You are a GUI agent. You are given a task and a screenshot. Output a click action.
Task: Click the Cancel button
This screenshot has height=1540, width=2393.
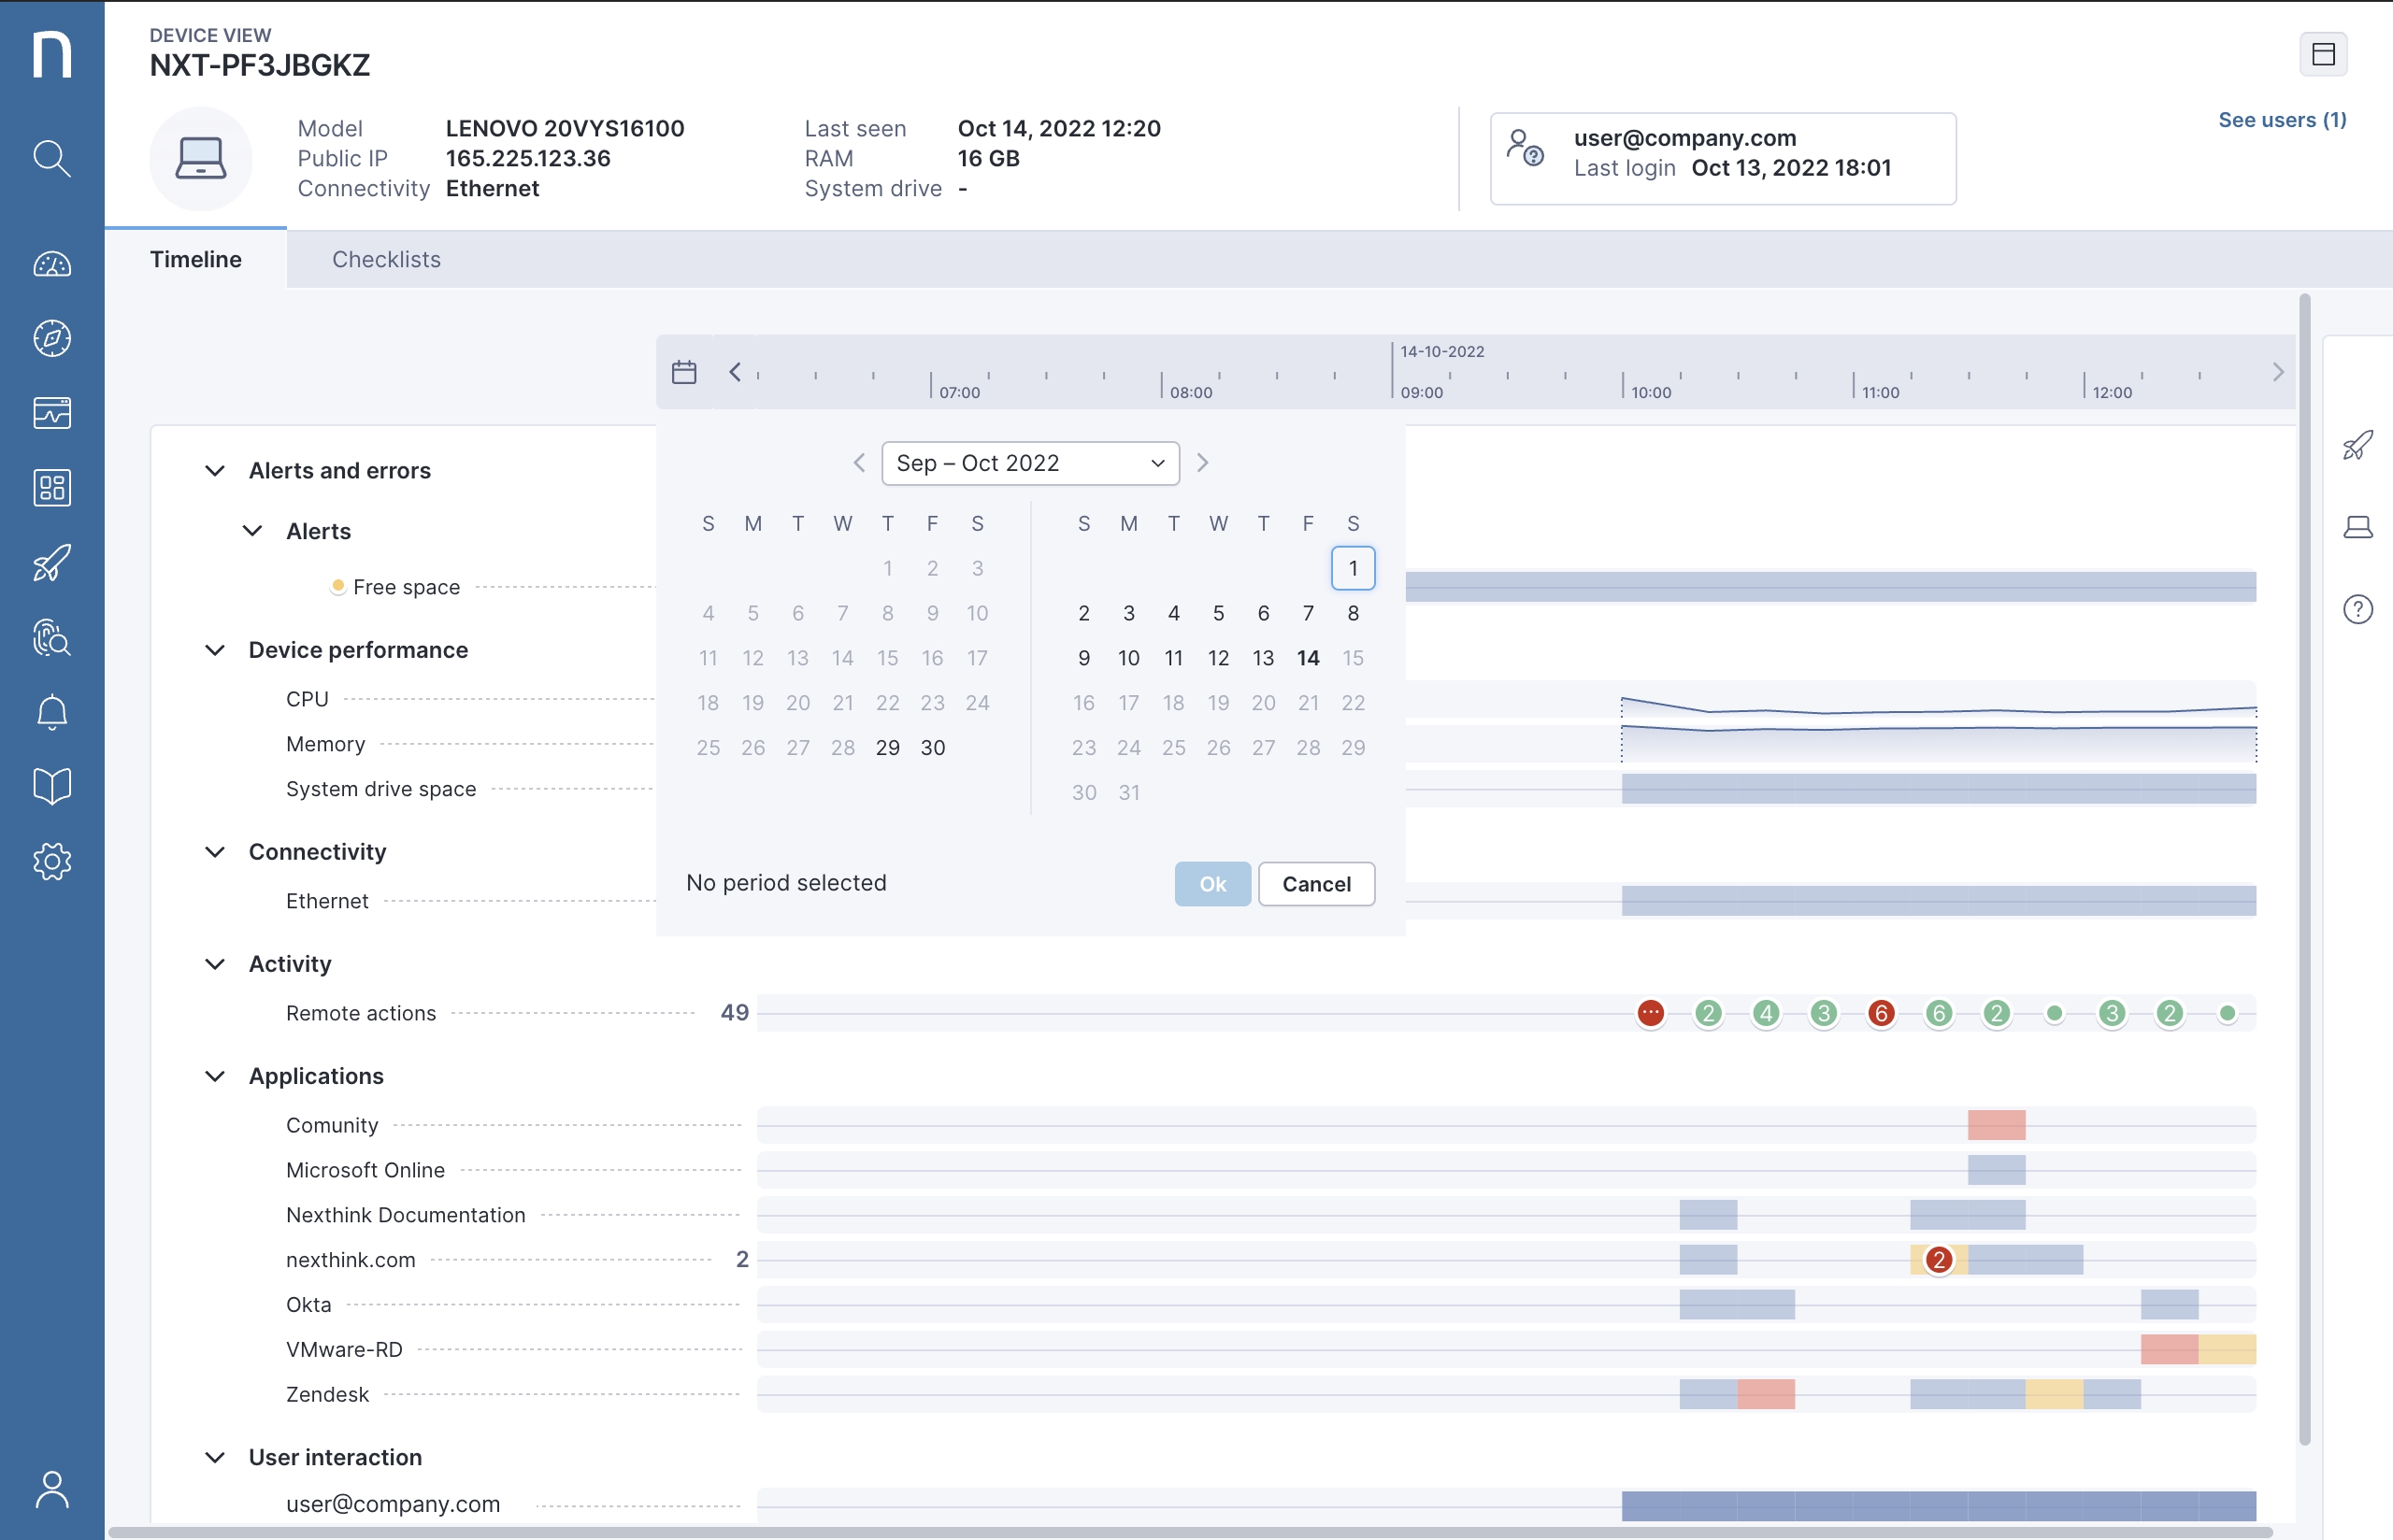point(1315,884)
